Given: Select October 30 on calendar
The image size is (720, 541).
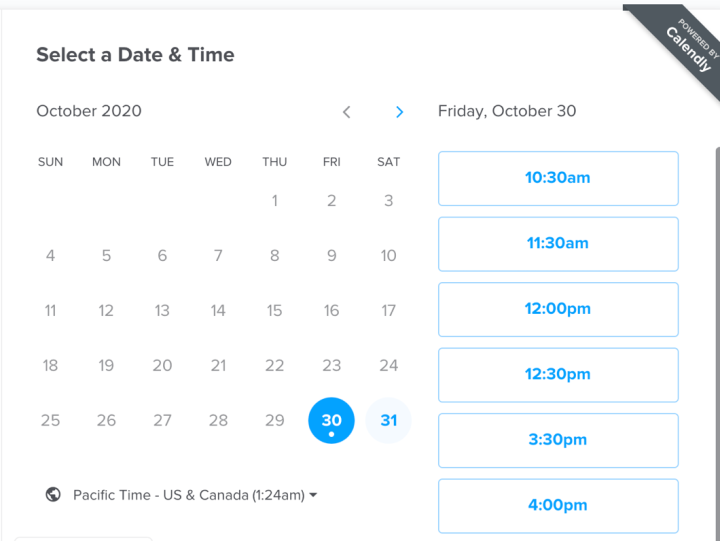Looking at the screenshot, I should click(x=331, y=420).
